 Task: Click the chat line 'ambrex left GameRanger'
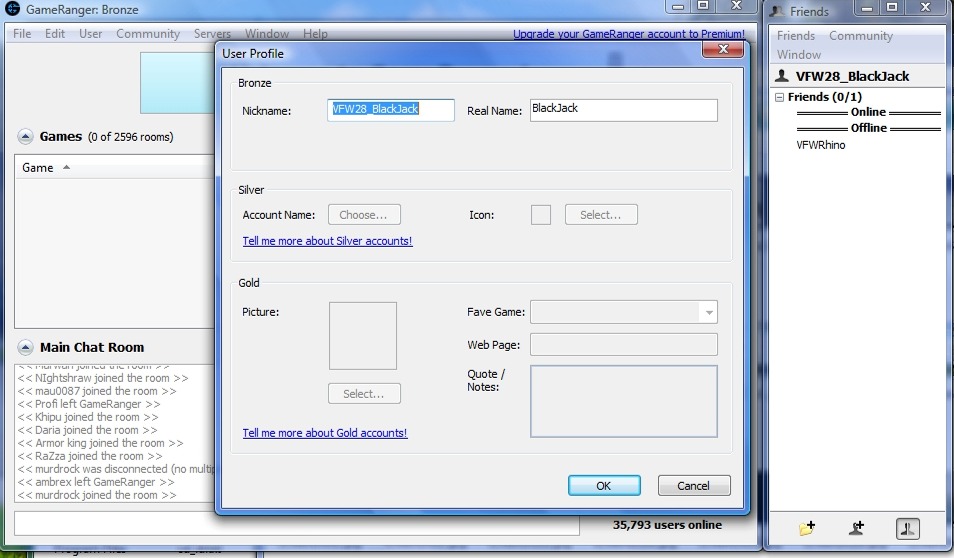click(96, 483)
